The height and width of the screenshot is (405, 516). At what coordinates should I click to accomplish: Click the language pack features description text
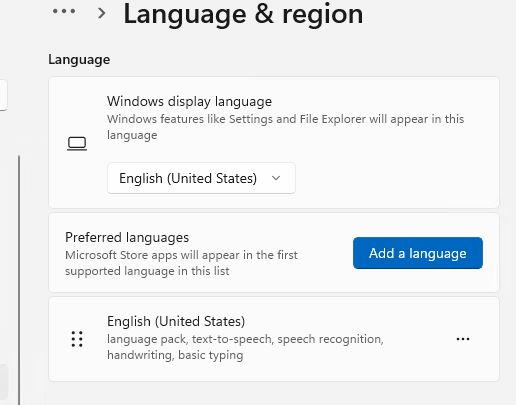[x=245, y=347]
